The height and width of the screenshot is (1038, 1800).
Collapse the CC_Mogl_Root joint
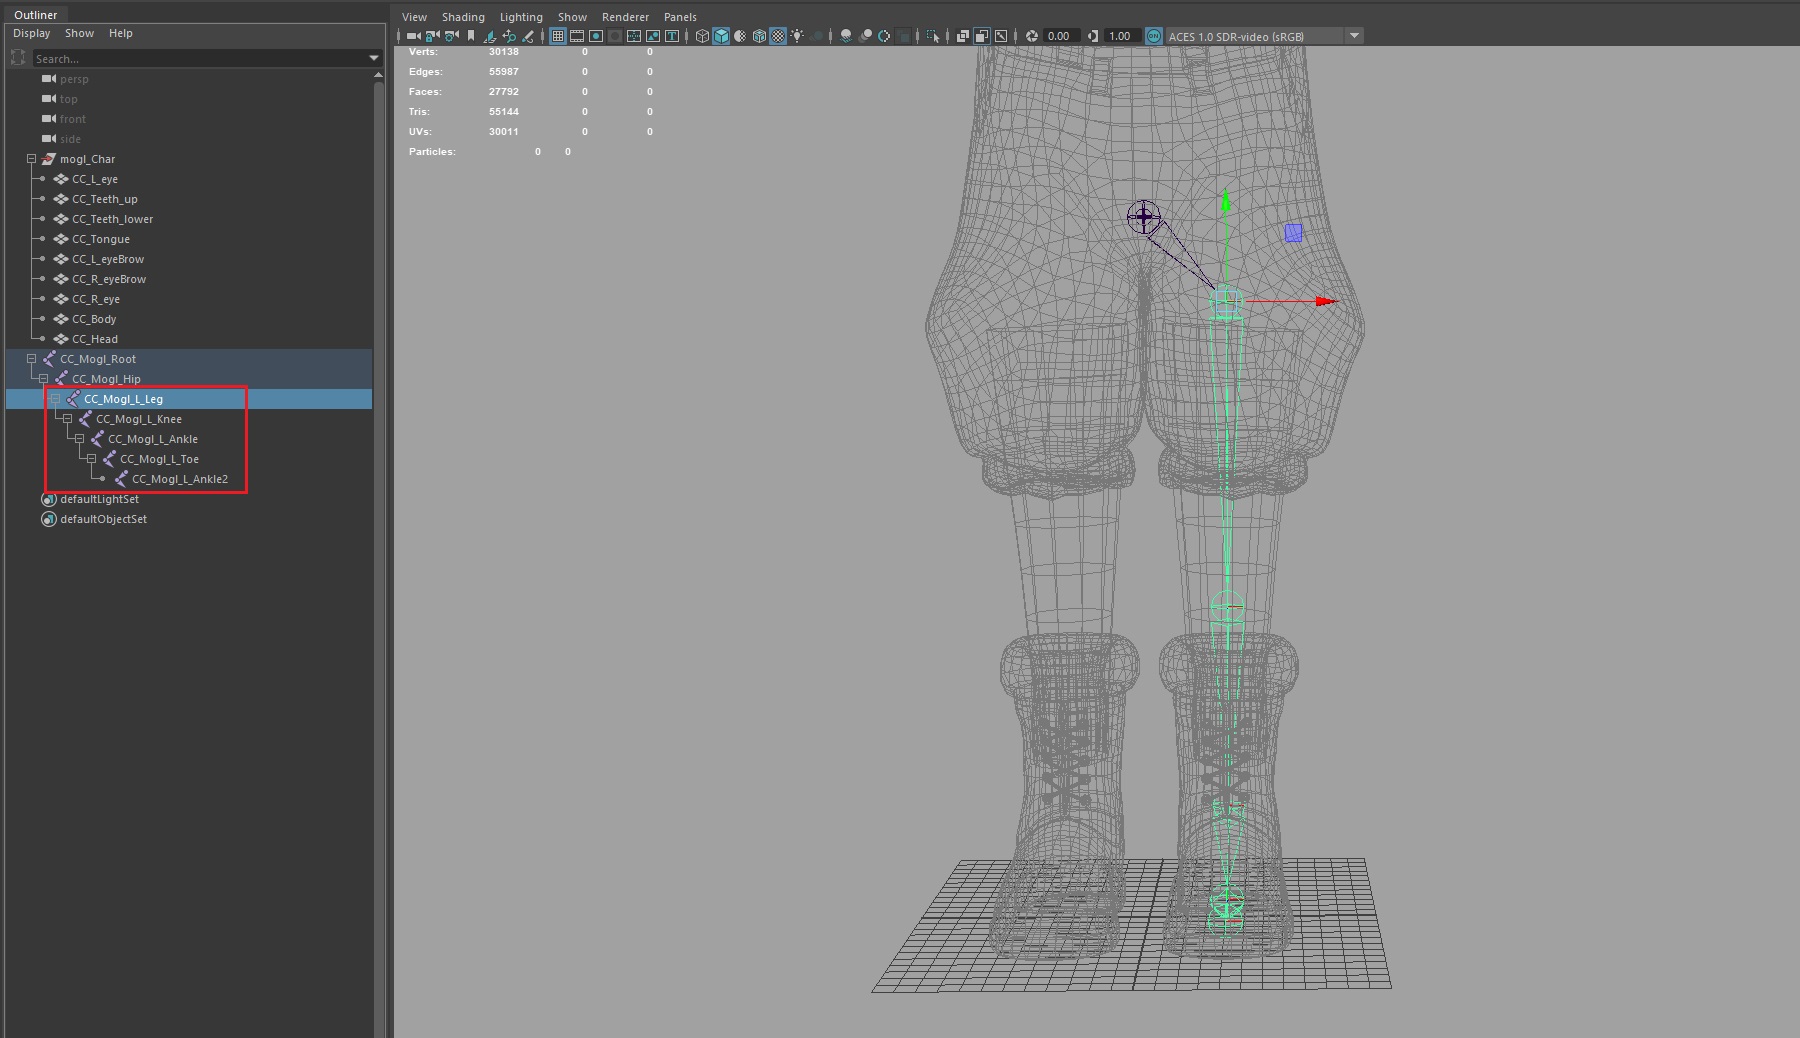click(31, 359)
